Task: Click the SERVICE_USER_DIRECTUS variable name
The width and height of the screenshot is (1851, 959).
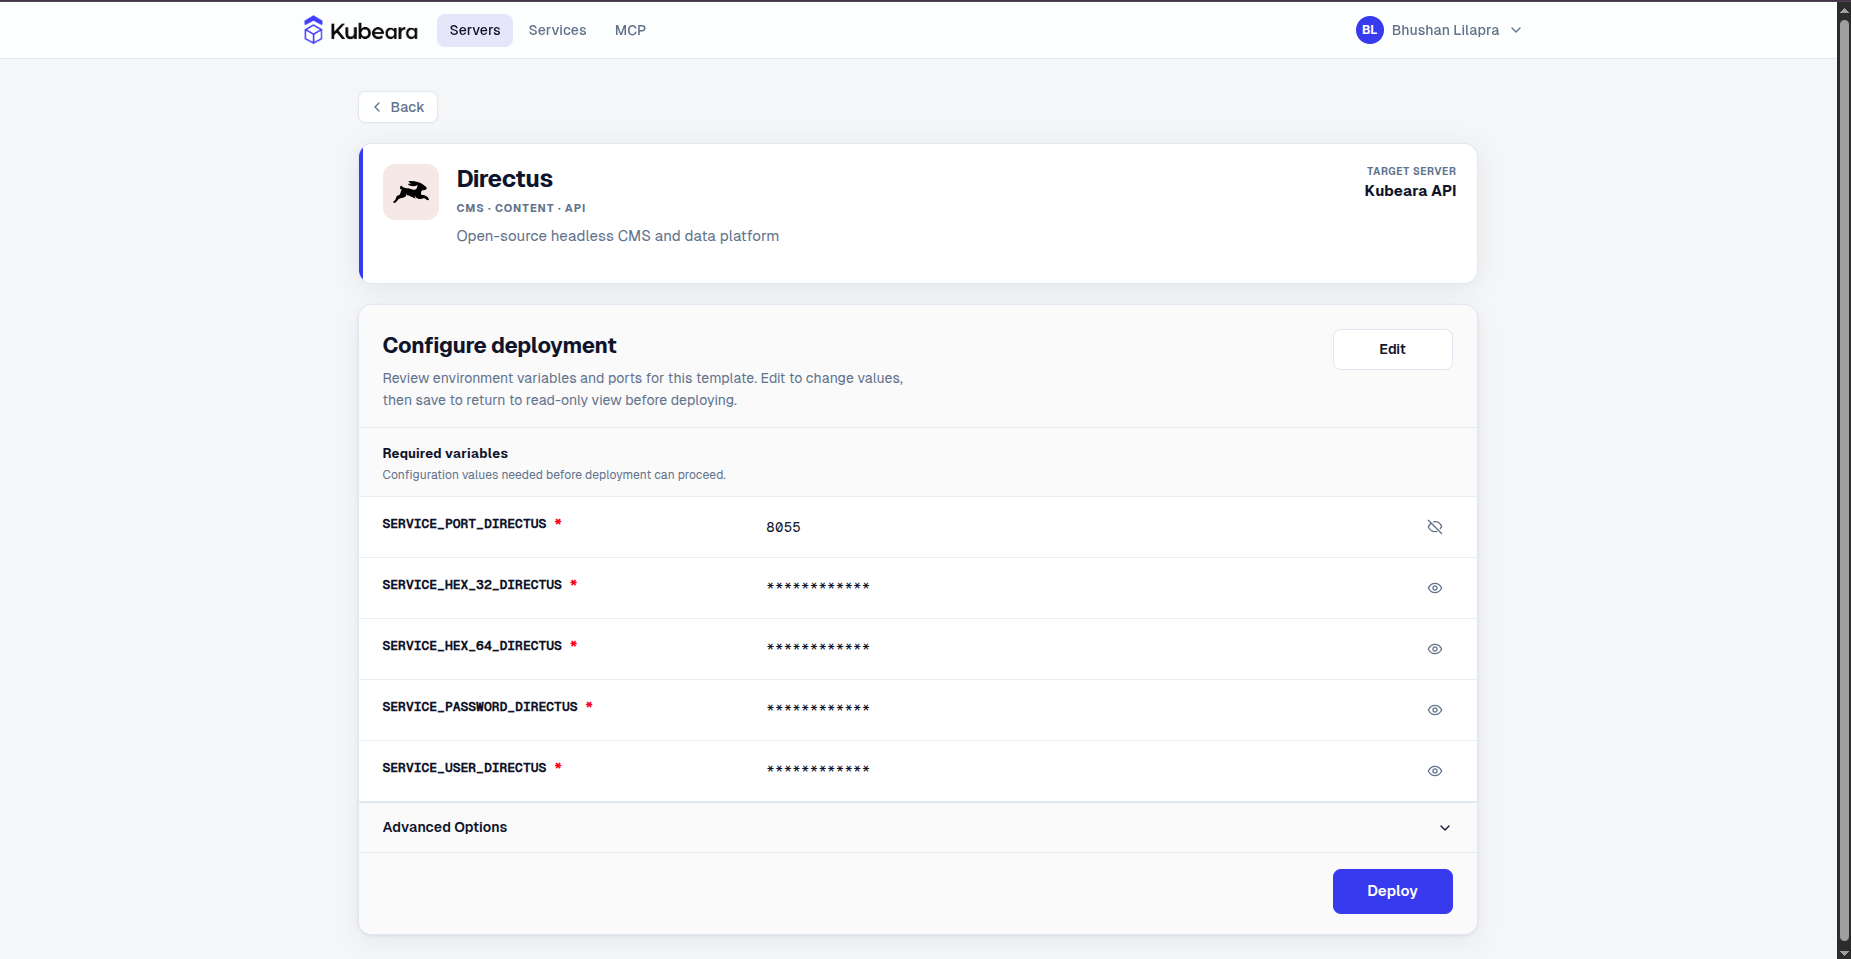Action: tap(464, 768)
